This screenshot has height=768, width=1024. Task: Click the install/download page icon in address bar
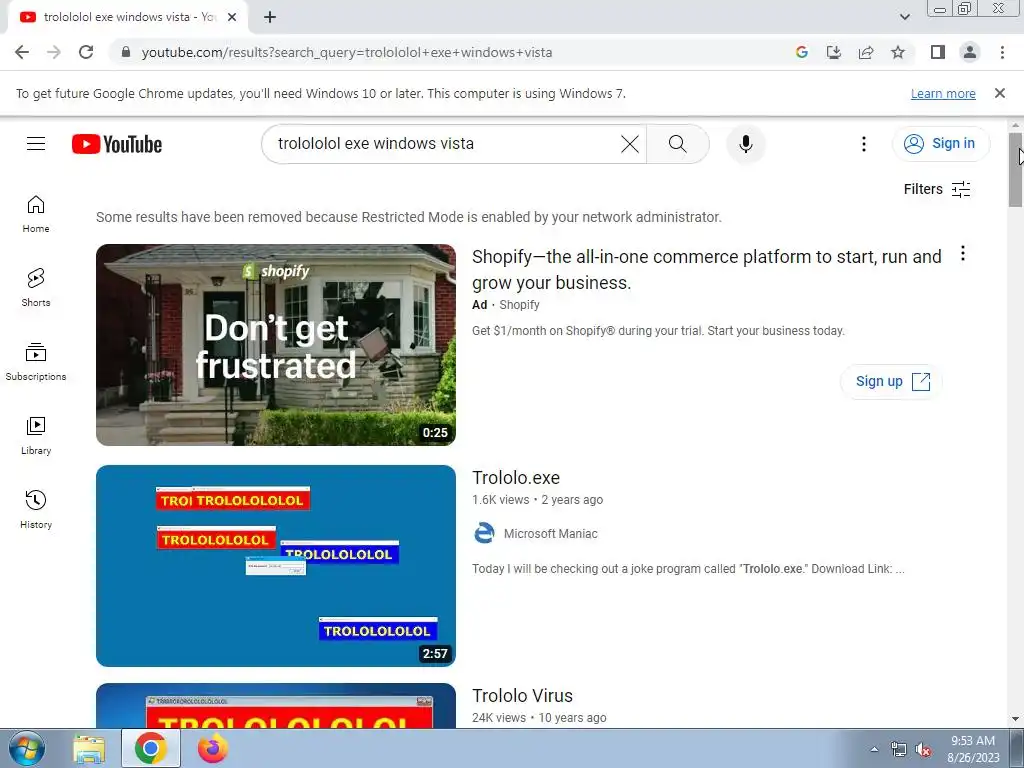coord(834,52)
